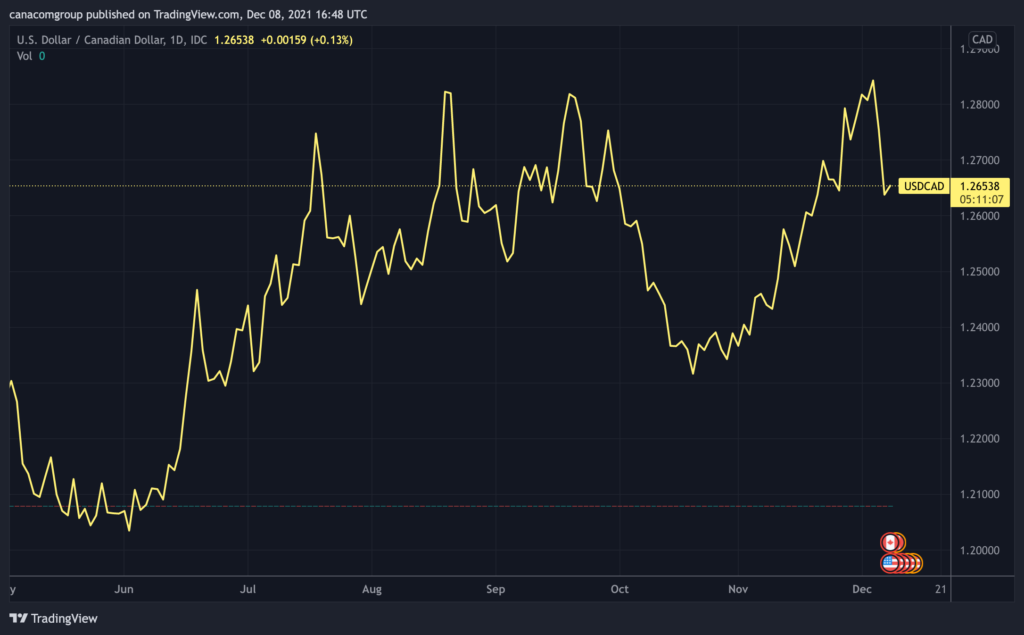1024x635 pixels.
Task: Click the +0.00159 (+0.13%) change value
Action: pos(309,40)
